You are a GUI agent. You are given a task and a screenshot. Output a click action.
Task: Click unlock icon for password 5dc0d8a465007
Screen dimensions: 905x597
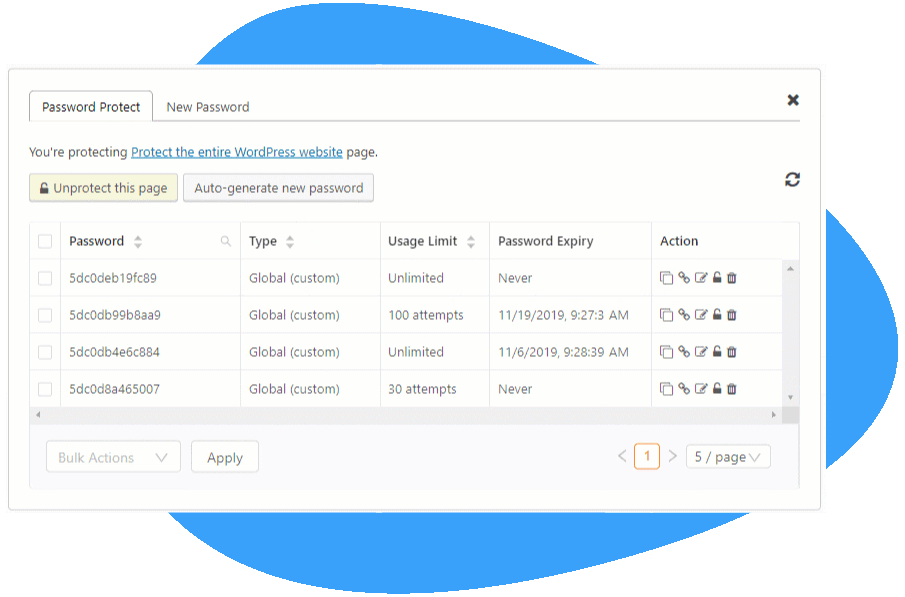[x=717, y=389]
